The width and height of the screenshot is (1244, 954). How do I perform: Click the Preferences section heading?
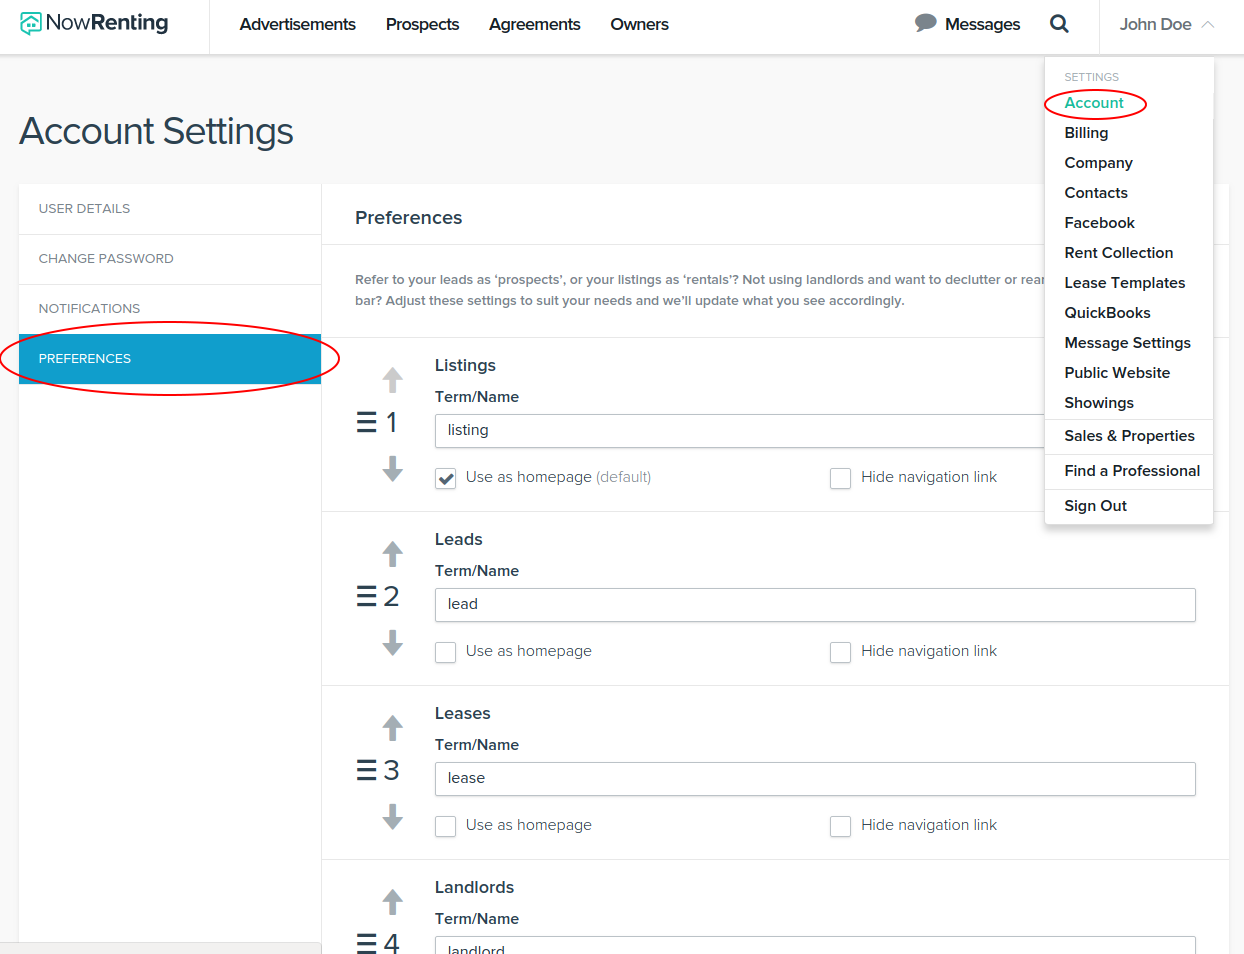coord(408,218)
